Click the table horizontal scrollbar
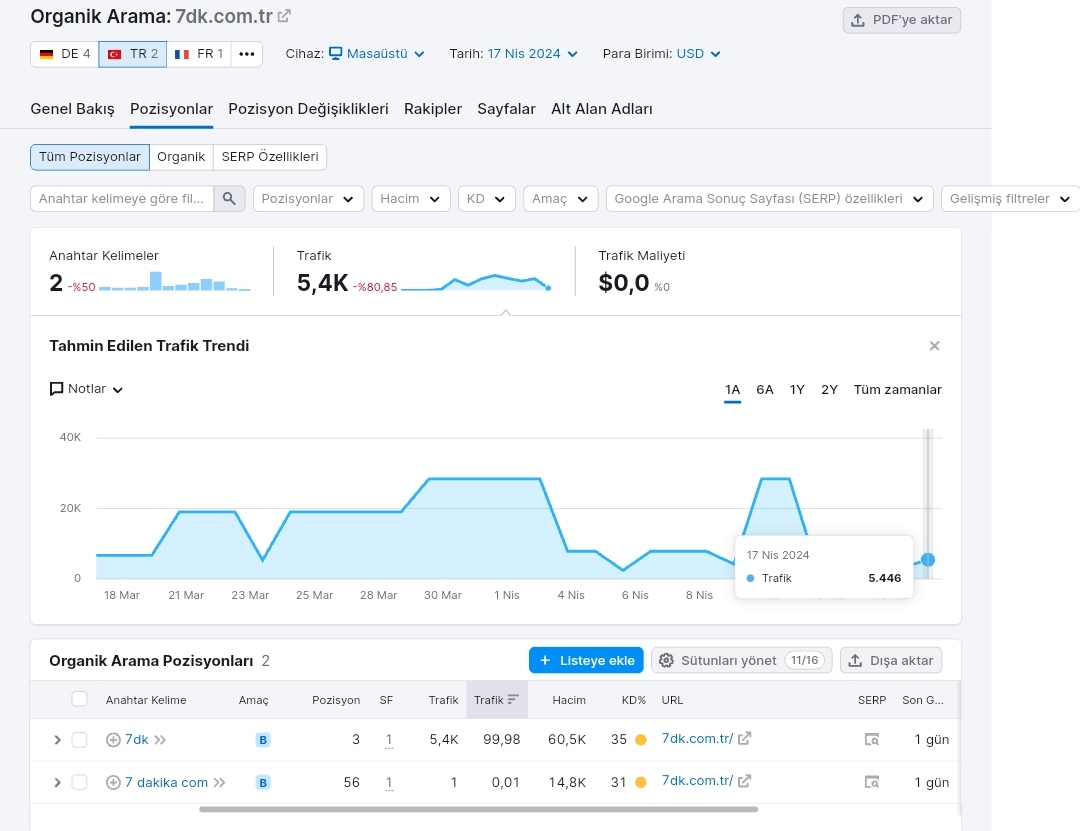The height and width of the screenshot is (831, 1080). (x=479, y=810)
